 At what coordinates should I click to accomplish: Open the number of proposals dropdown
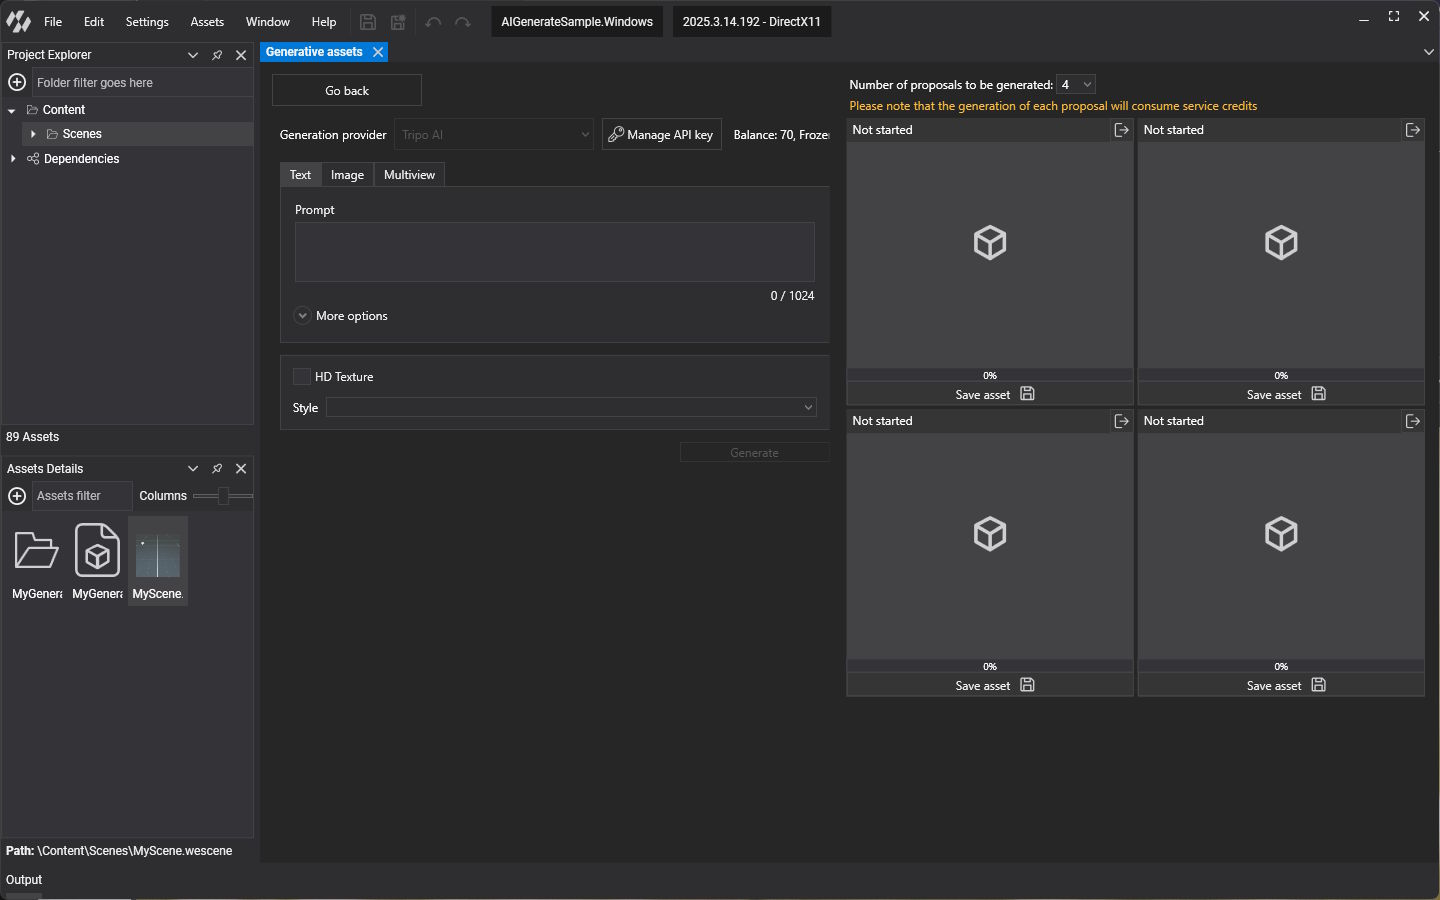[1076, 85]
